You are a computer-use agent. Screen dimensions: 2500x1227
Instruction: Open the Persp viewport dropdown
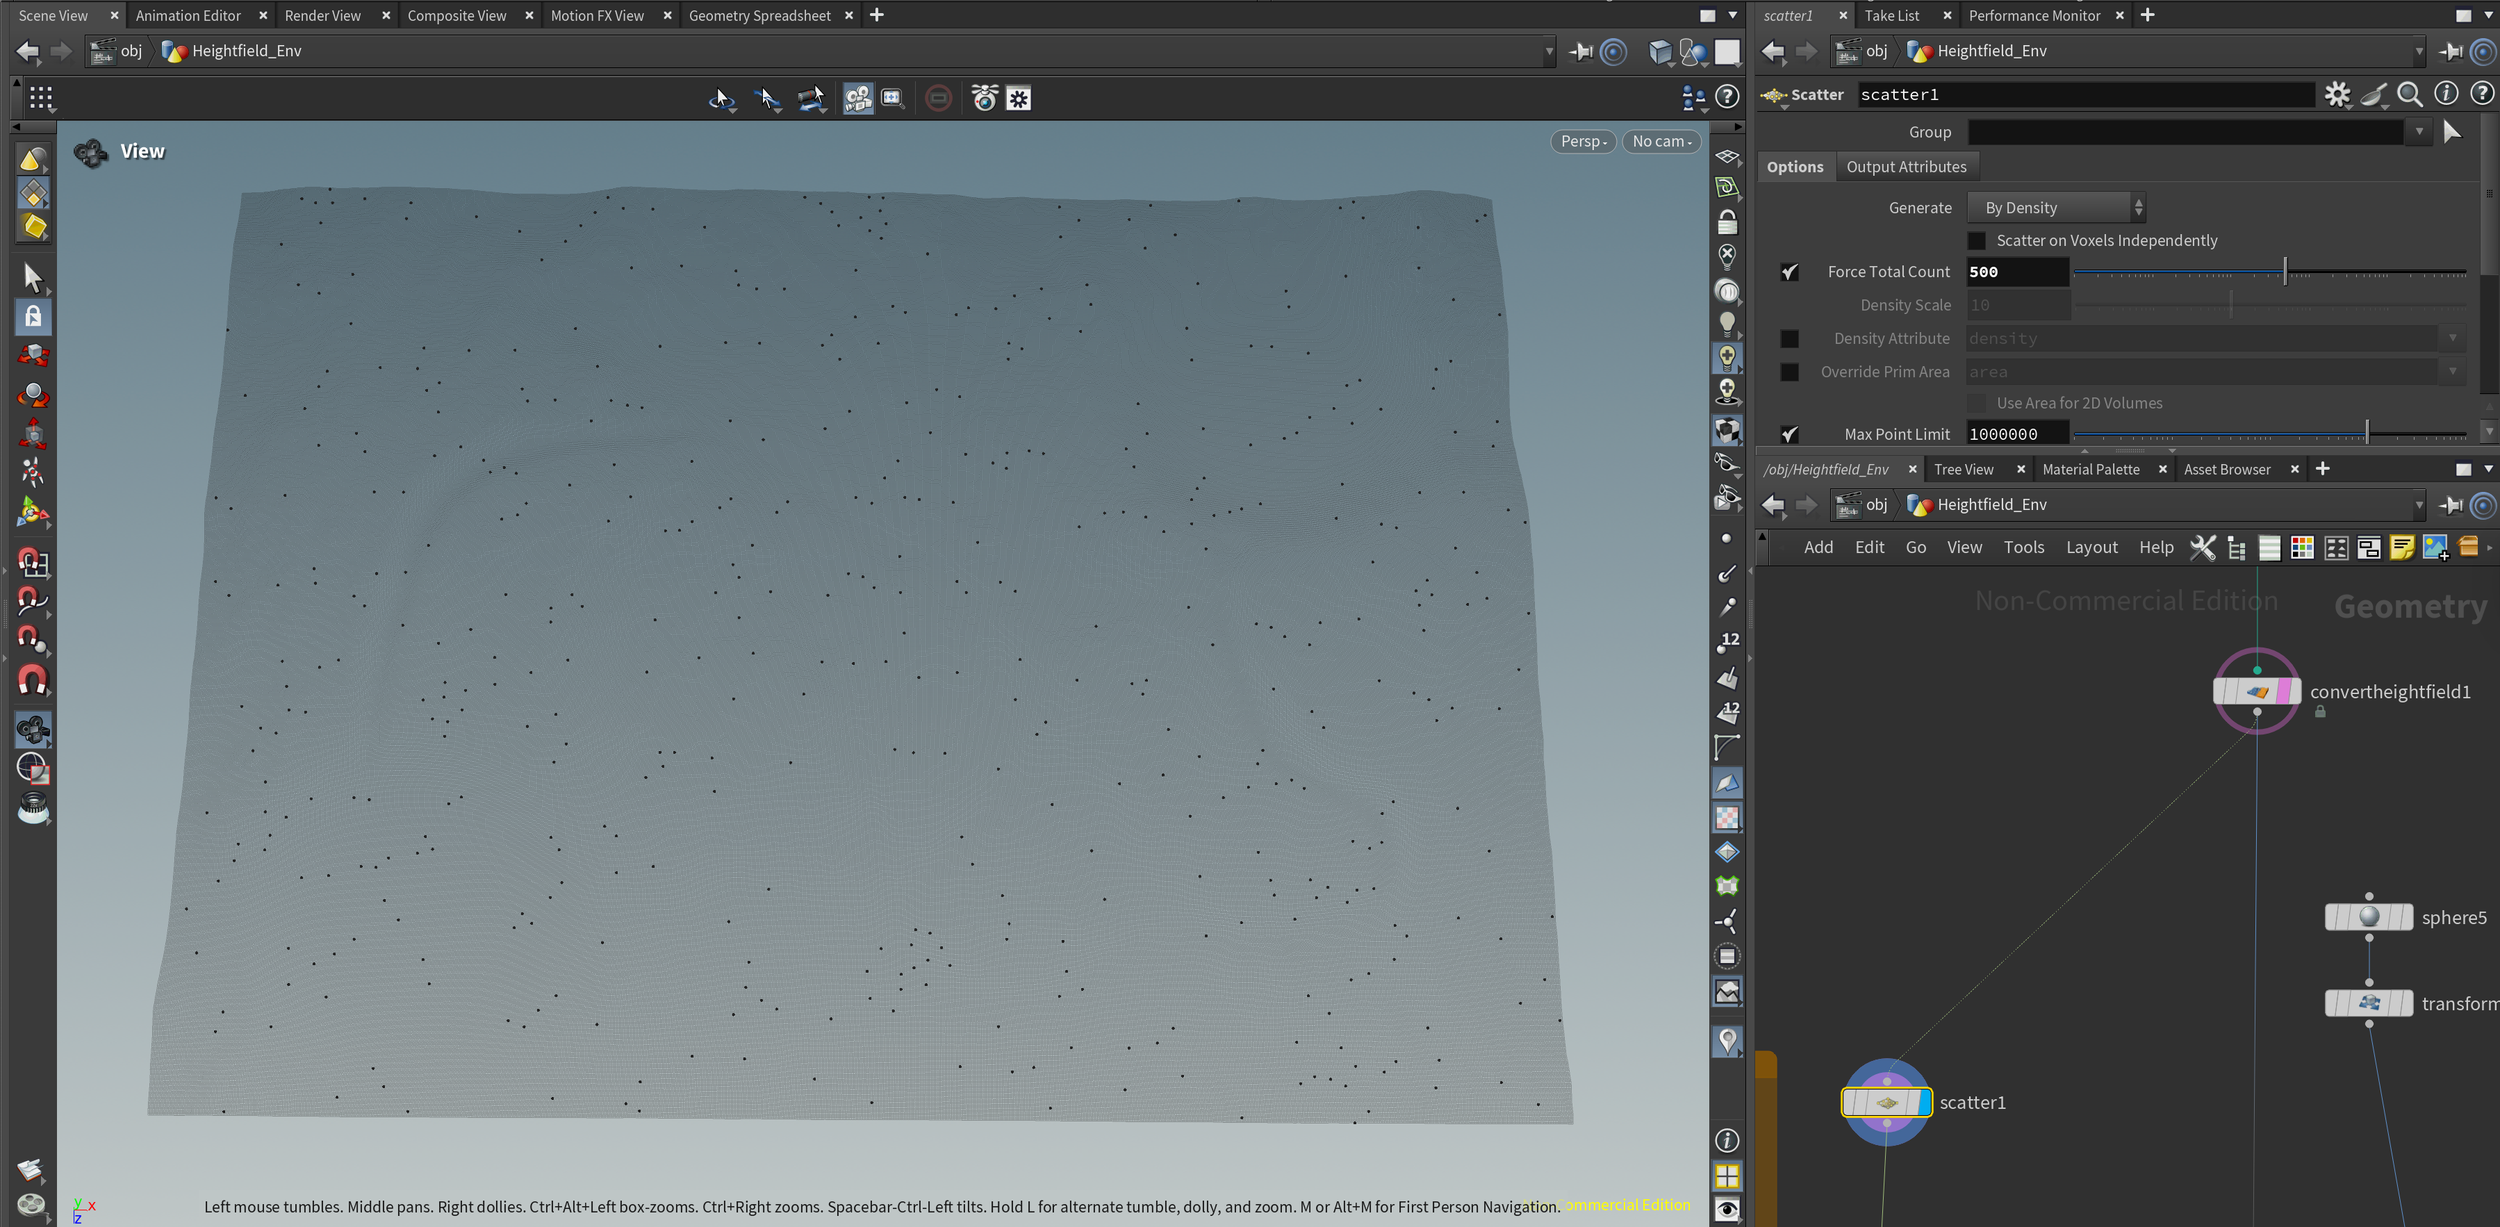1583,142
